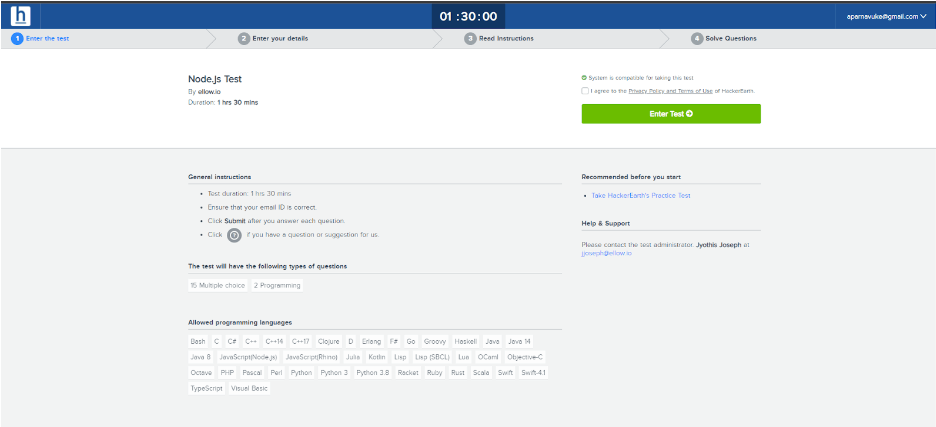Image resolution: width=936 pixels, height=427 pixels.
Task: Check the agree to Privacy Policy checkbox
Action: (585, 90)
